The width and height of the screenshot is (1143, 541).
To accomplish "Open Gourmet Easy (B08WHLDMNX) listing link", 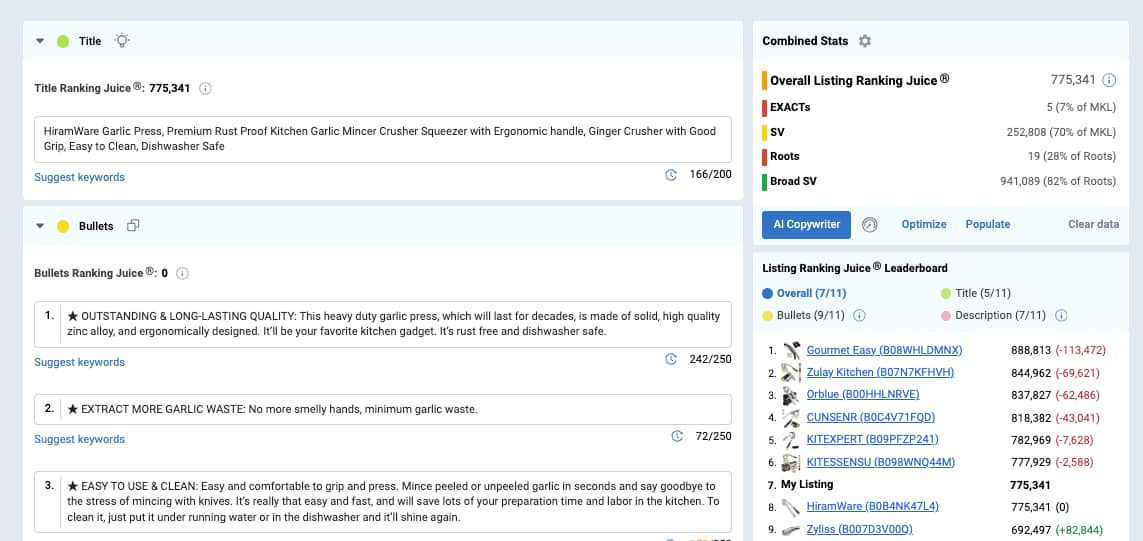I will click(884, 350).
